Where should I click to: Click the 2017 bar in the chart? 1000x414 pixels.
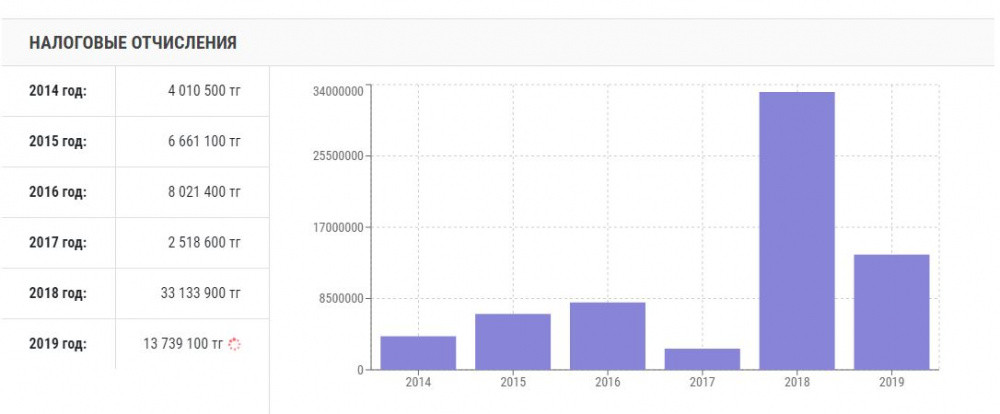[x=702, y=358]
